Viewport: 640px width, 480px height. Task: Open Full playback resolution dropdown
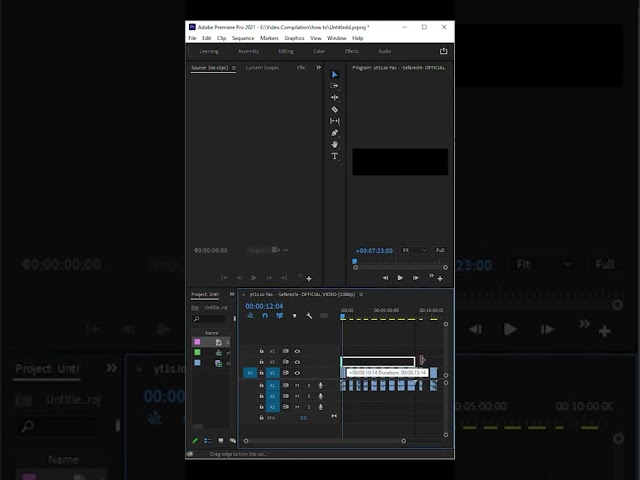pyautogui.click(x=440, y=250)
